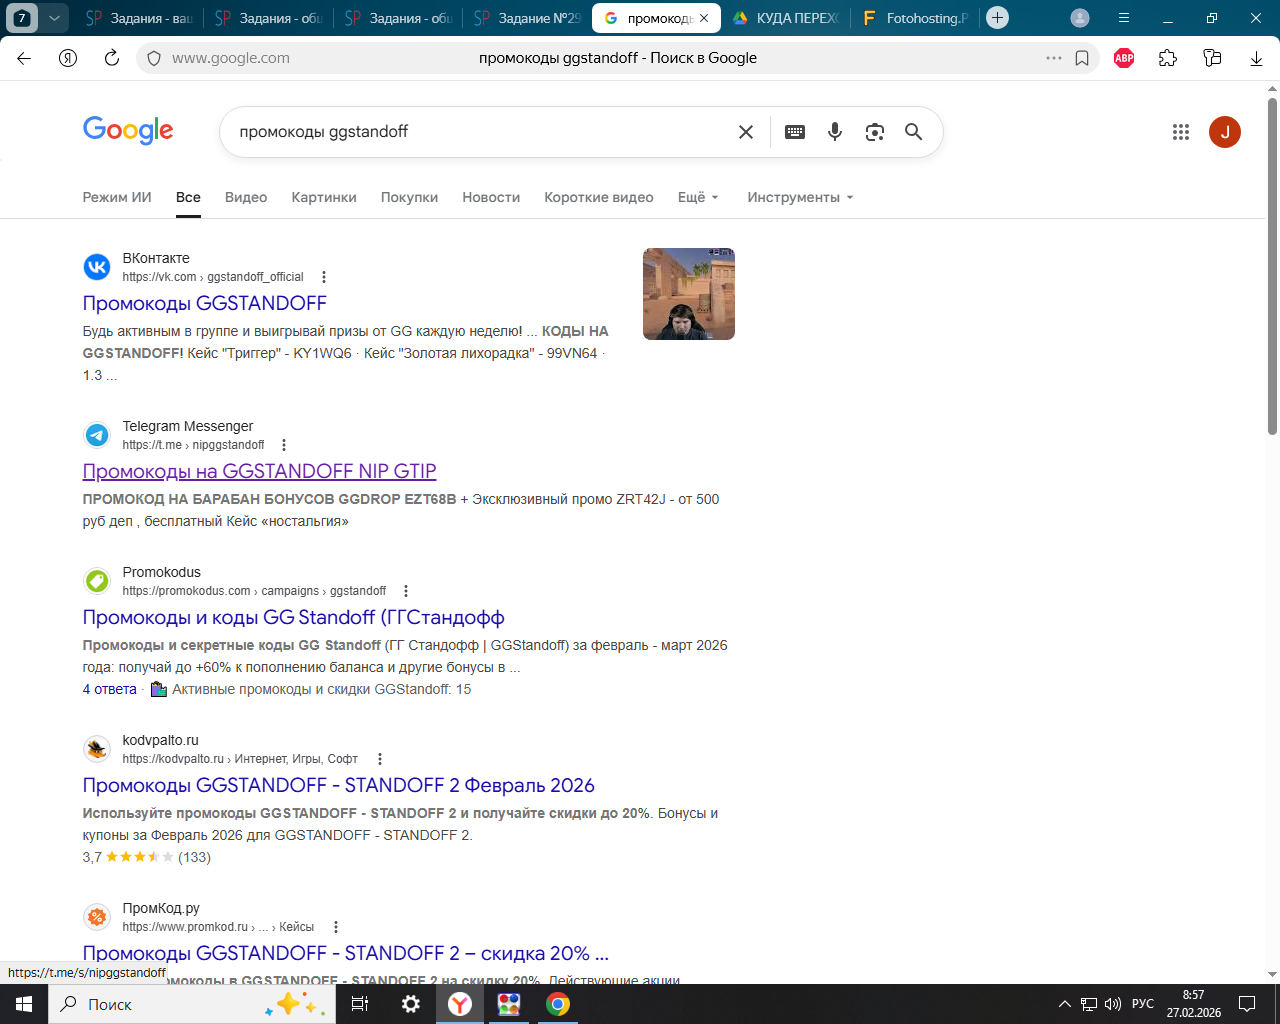1280x1024 pixels.
Task: Select the Видео results tab
Action: pos(246,197)
